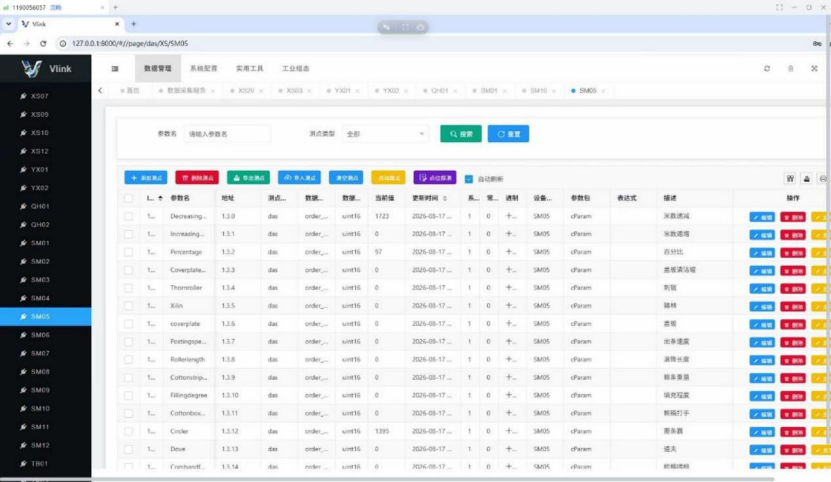Click the refresh icon in the top header
The height and width of the screenshot is (482, 831).
click(767, 68)
